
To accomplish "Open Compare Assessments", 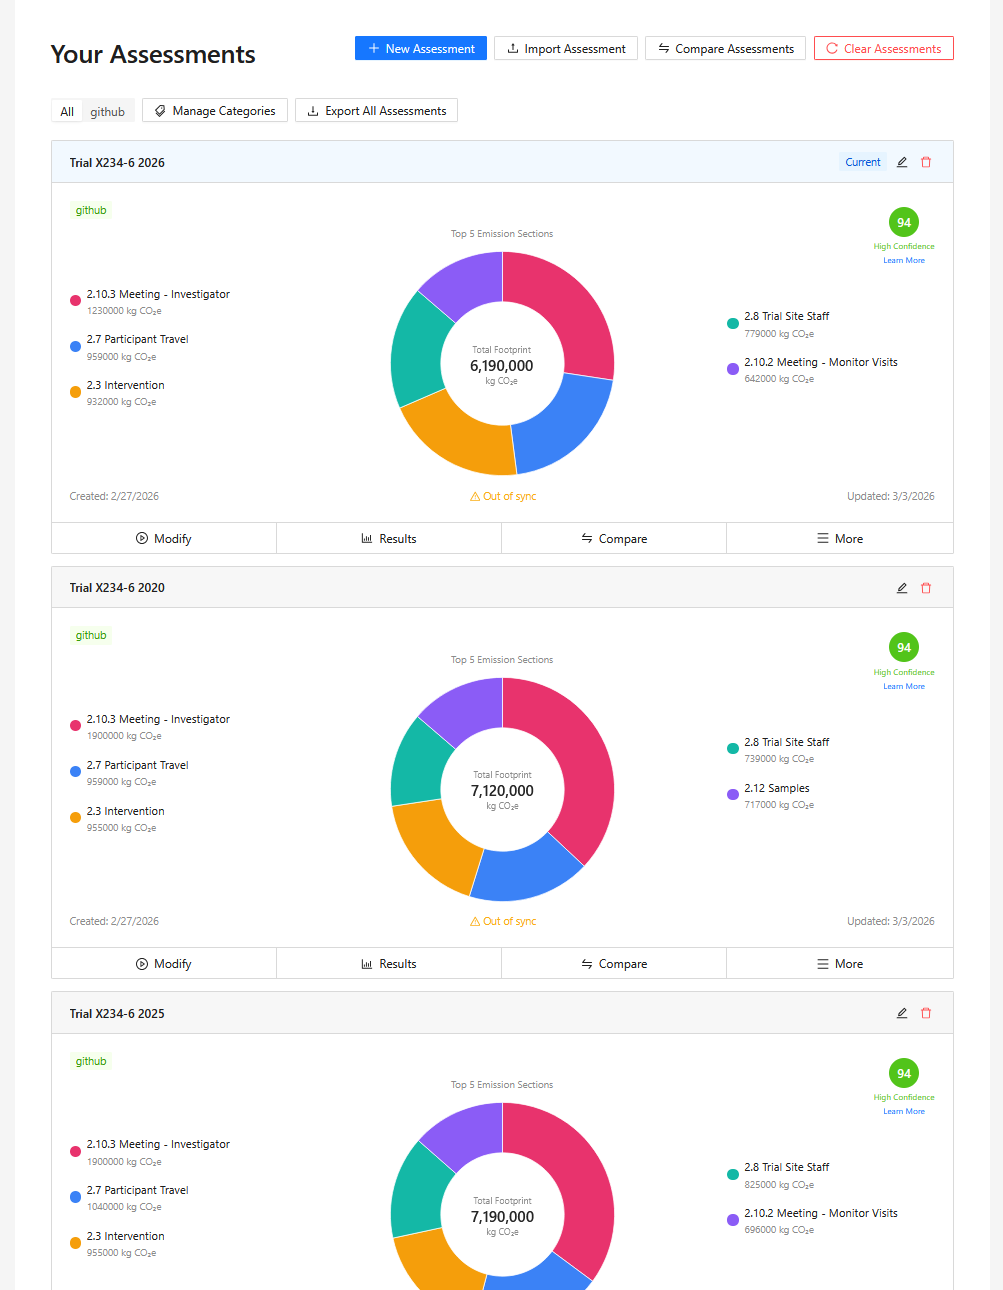I will click(x=725, y=48).
